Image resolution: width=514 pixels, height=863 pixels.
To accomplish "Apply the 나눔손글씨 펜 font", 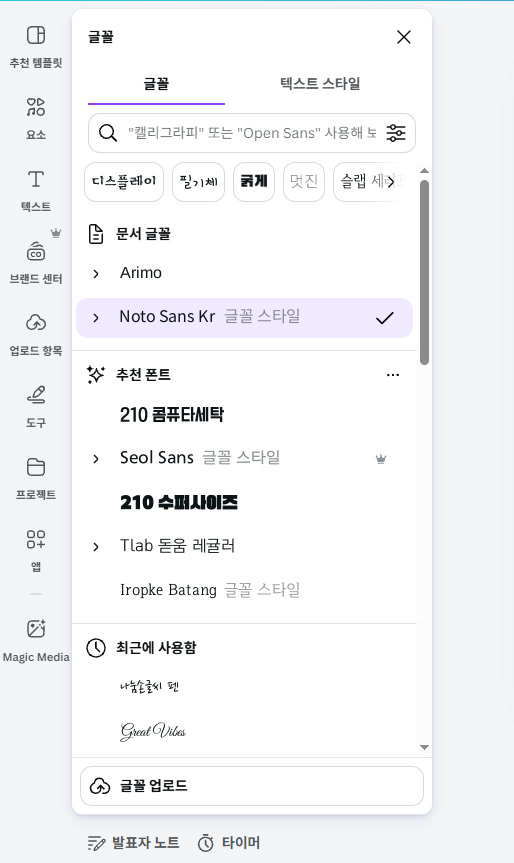I will click(149, 687).
